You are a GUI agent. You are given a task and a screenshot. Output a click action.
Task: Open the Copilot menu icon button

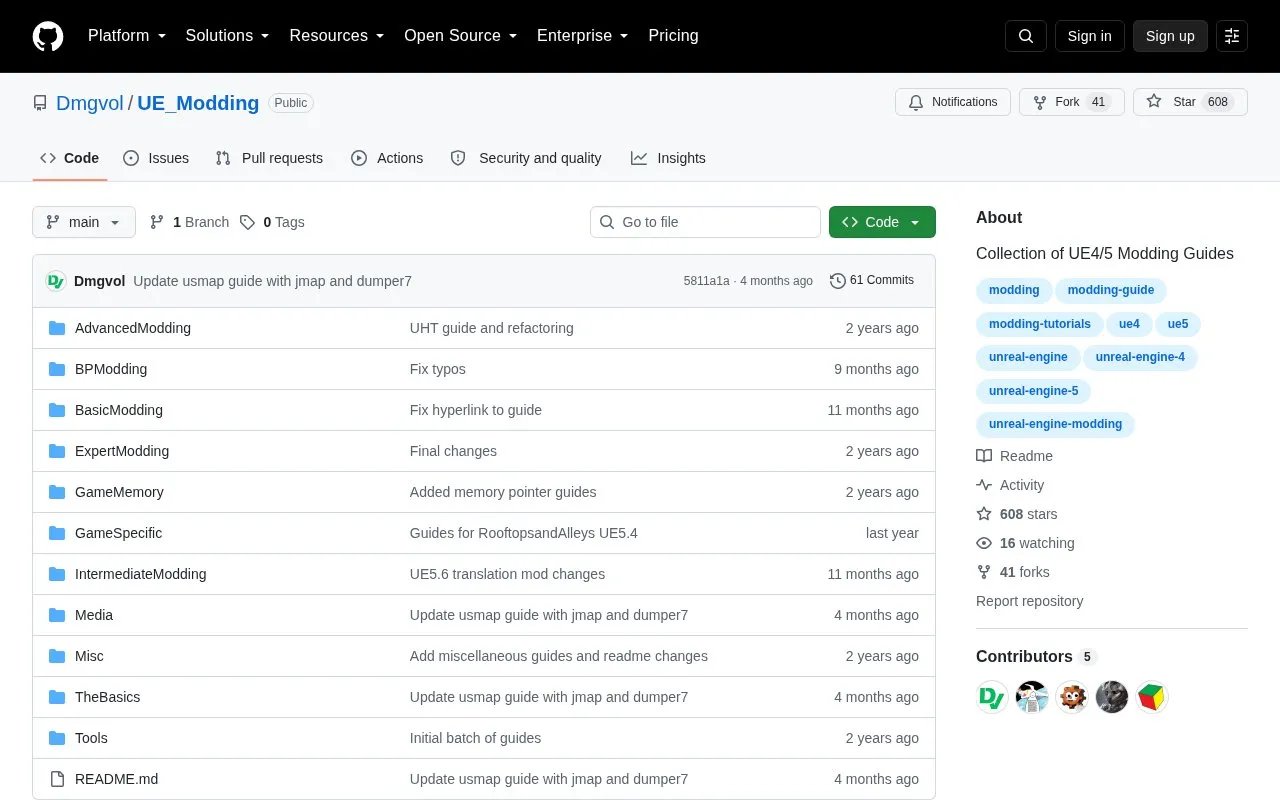(x=1232, y=36)
